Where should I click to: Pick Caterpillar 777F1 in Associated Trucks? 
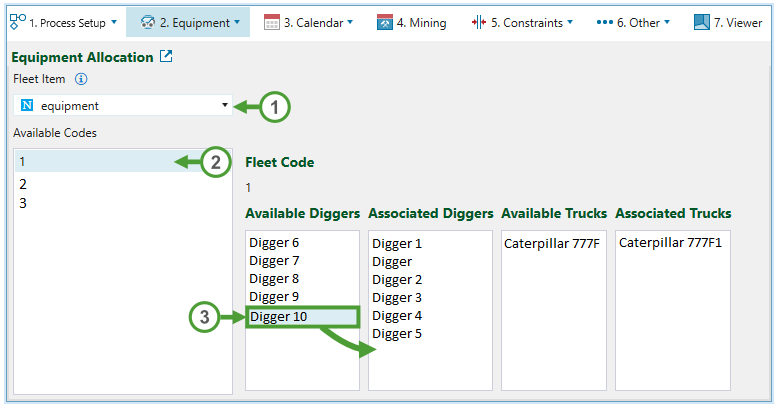pyautogui.click(x=670, y=242)
